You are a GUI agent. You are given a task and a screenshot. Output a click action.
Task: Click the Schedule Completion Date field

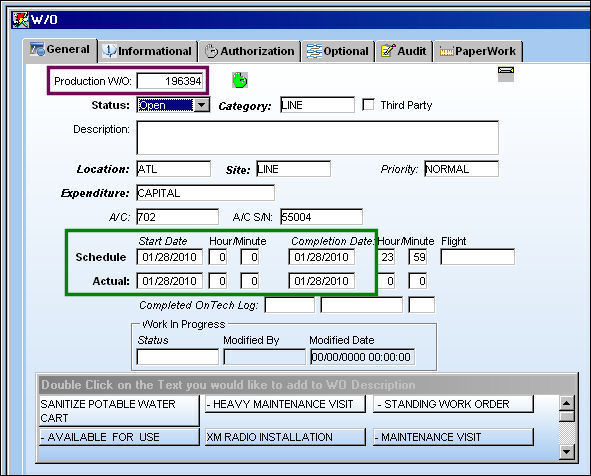coord(322,257)
